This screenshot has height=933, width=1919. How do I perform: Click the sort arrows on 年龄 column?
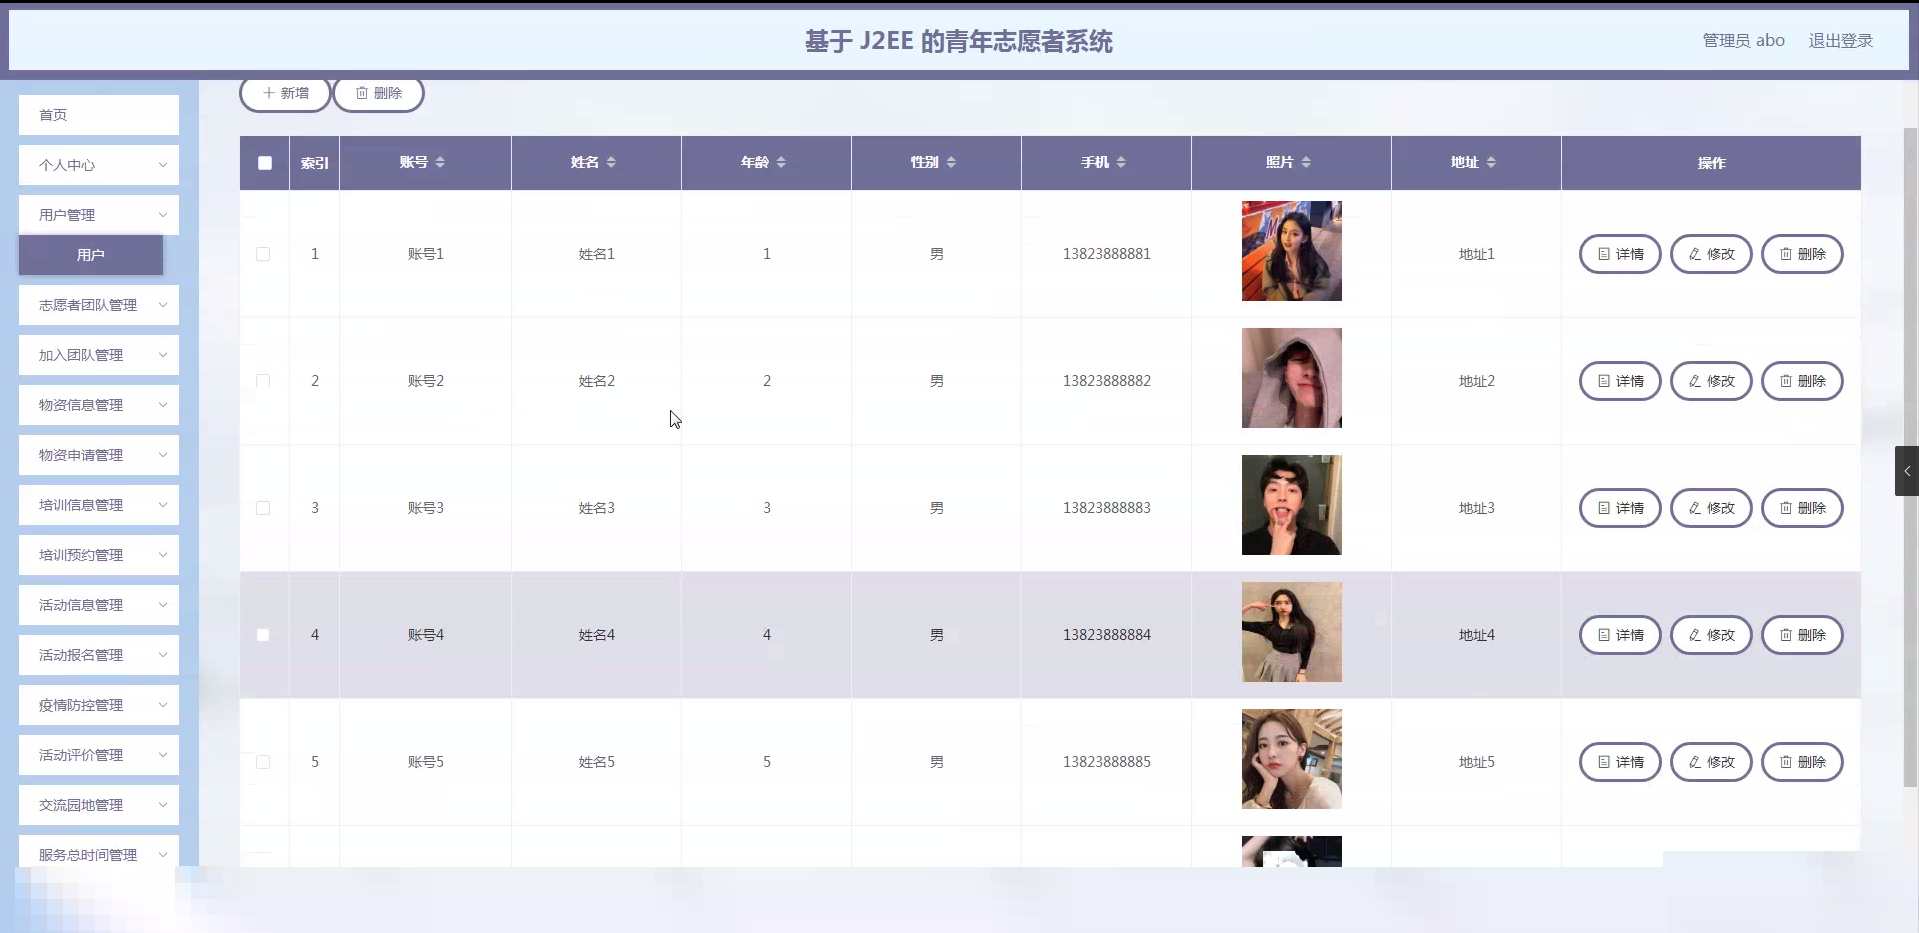(x=781, y=162)
